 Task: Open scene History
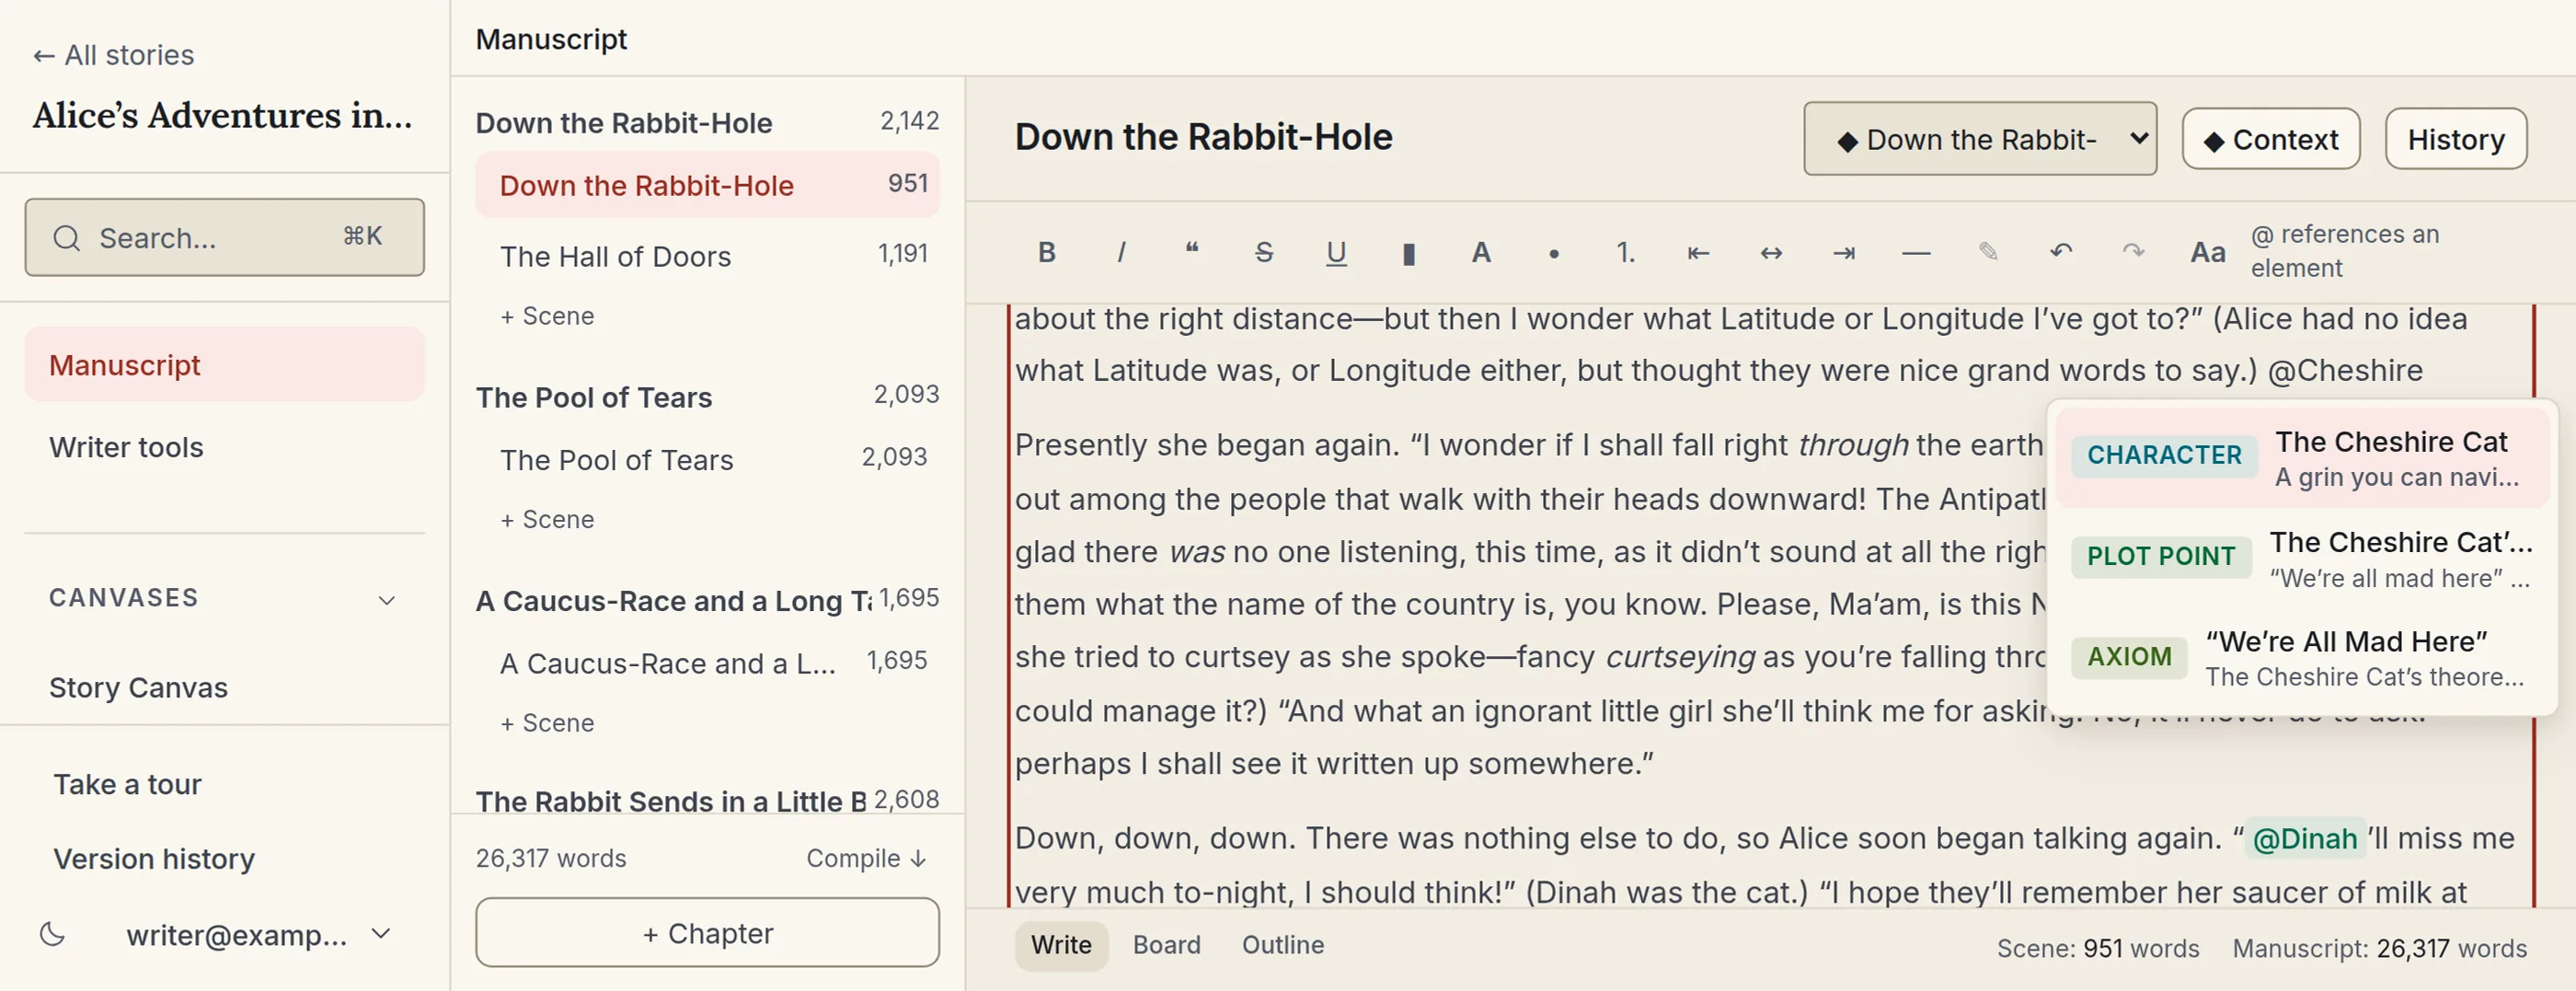(2455, 138)
